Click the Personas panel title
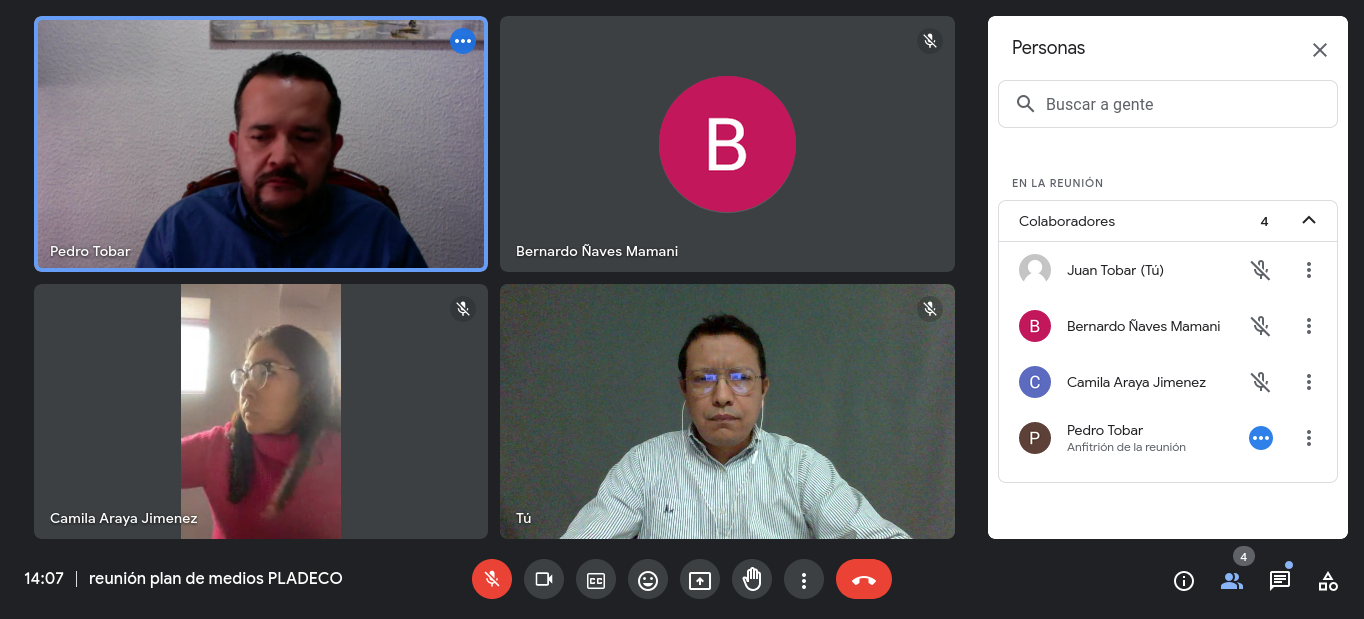 coord(1048,47)
